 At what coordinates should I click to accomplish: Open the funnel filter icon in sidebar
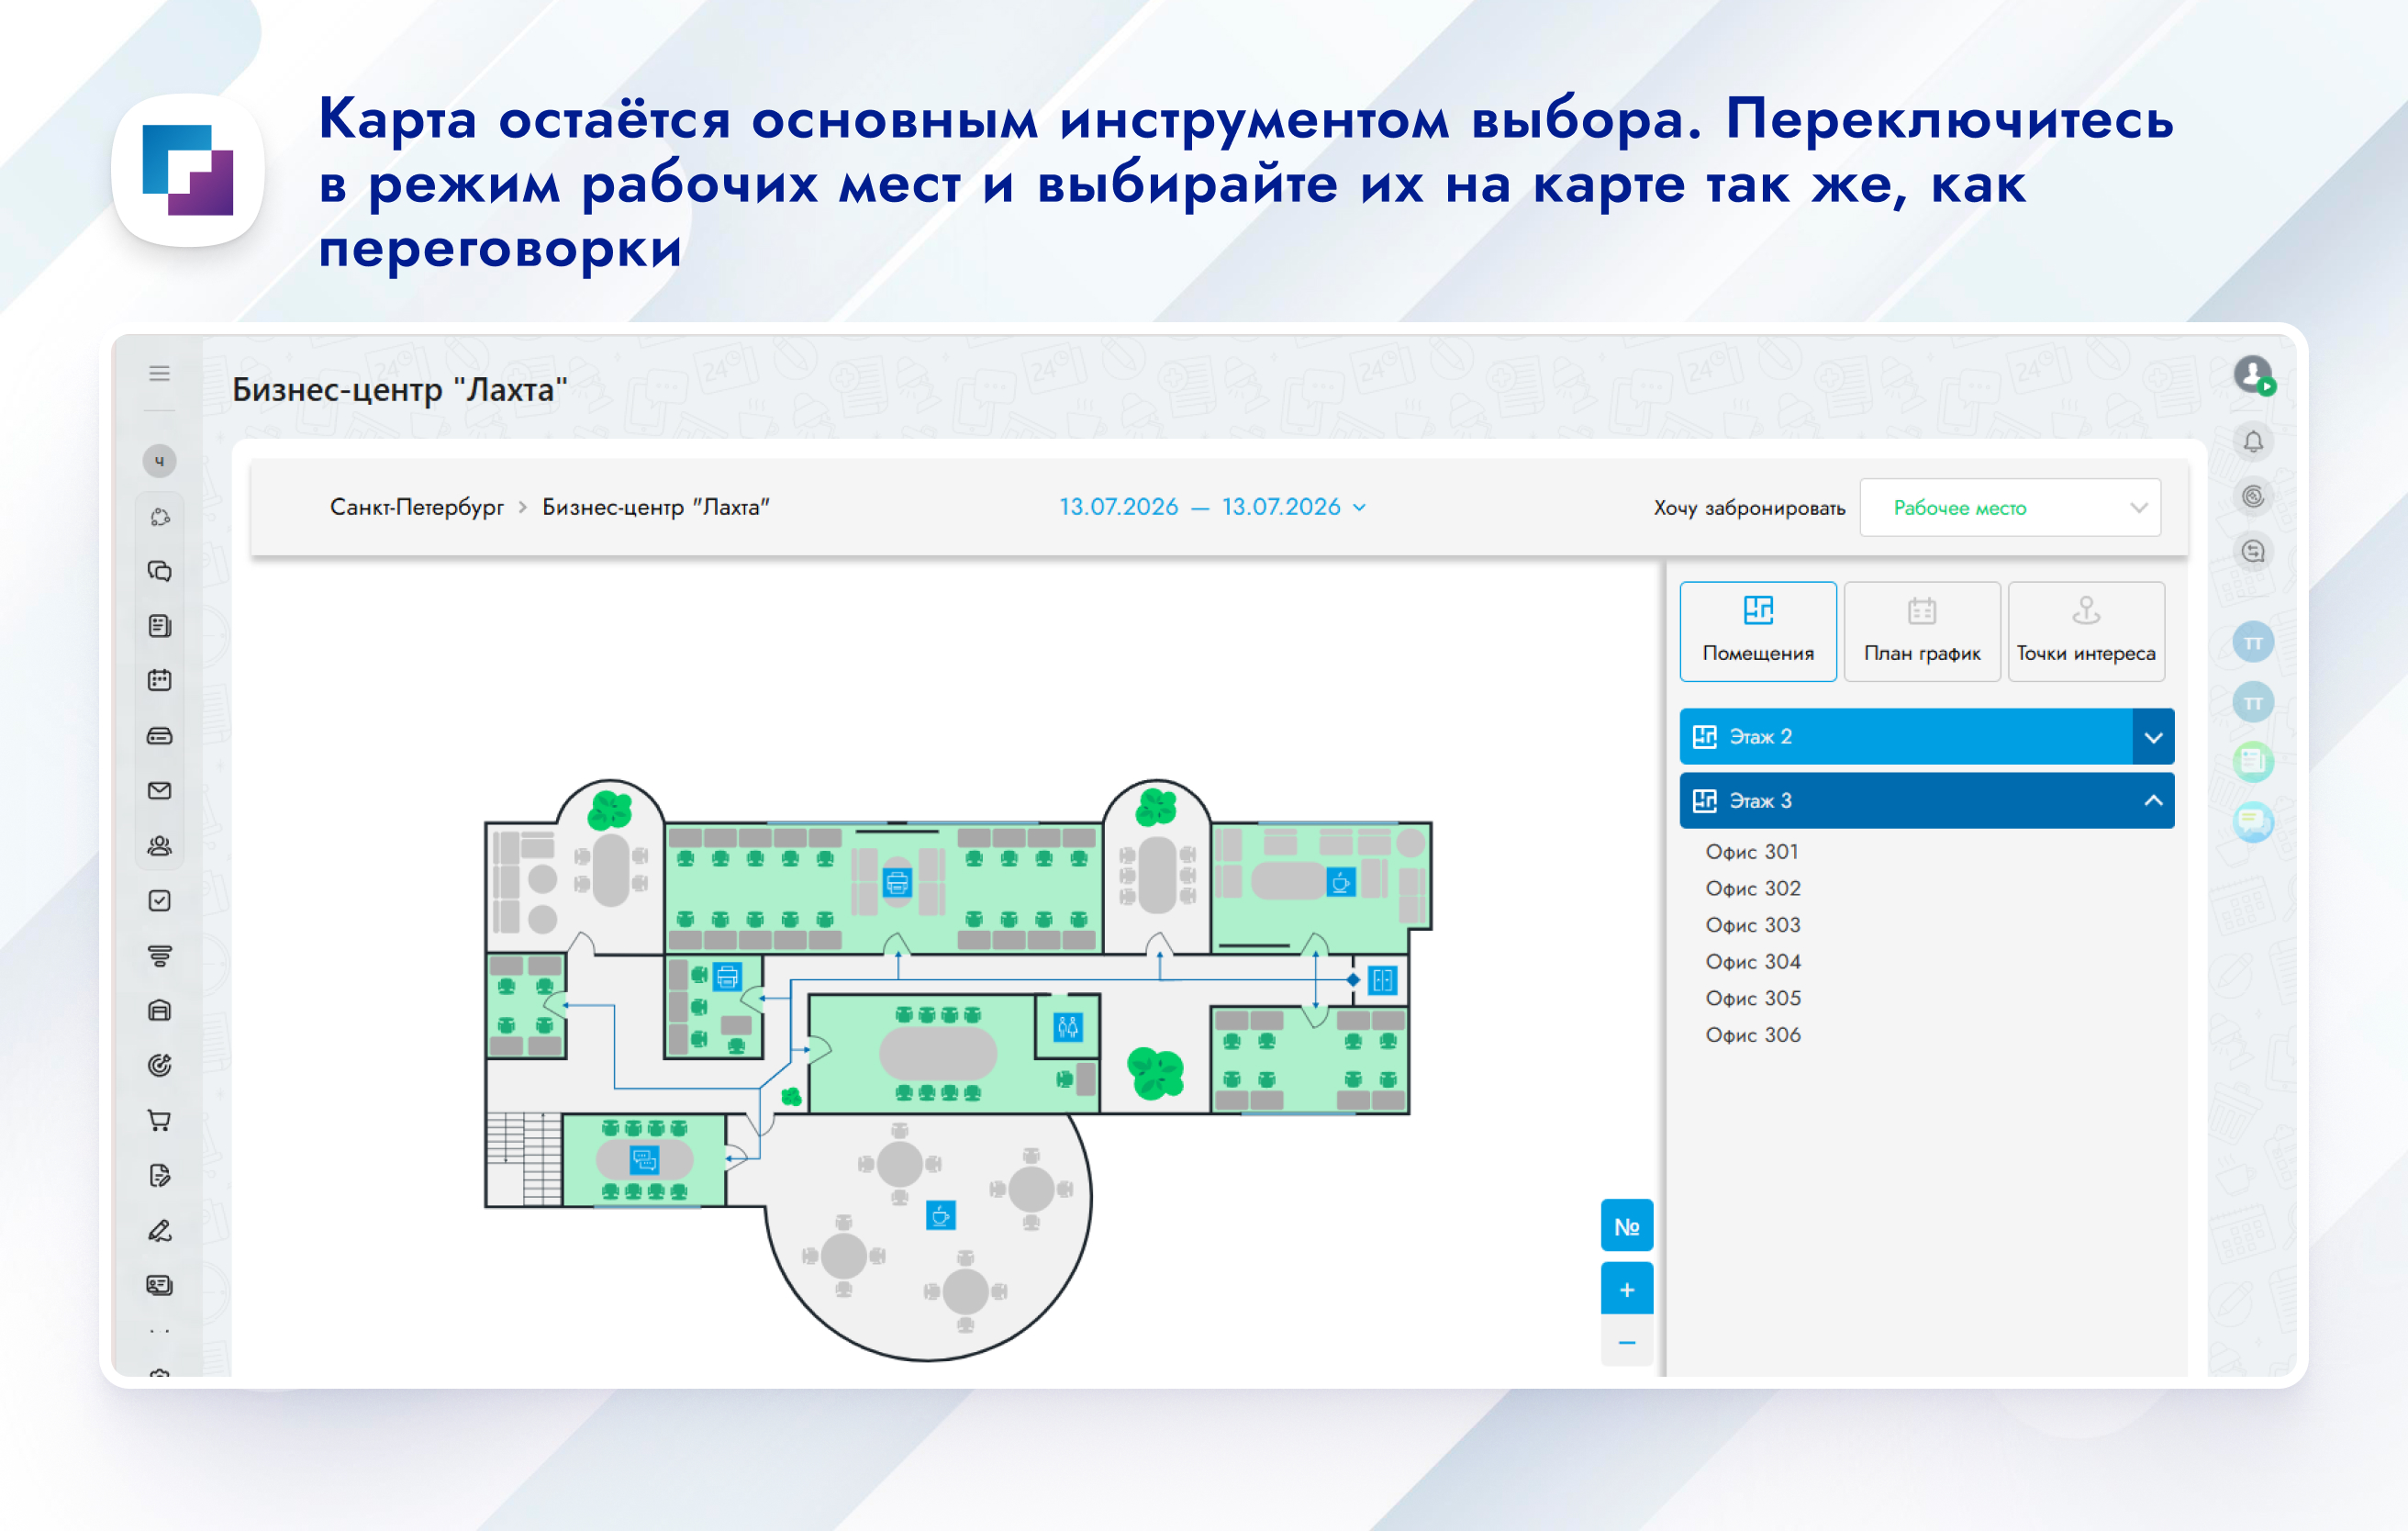tap(159, 956)
